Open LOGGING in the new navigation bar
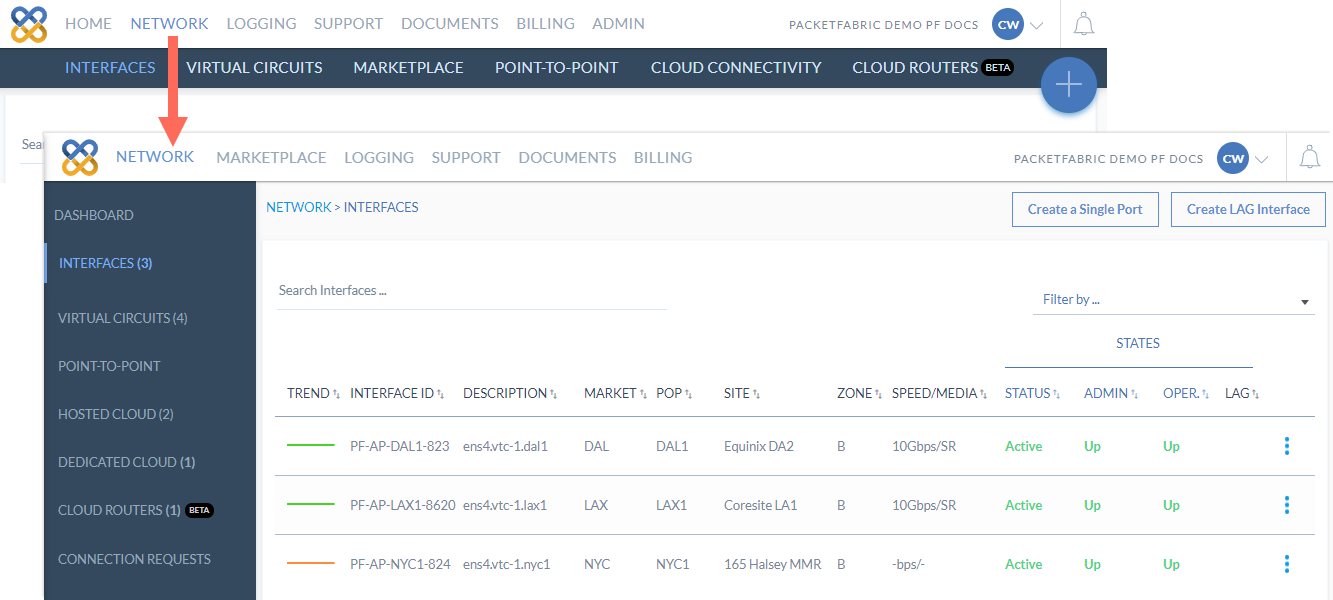 [x=379, y=157]
